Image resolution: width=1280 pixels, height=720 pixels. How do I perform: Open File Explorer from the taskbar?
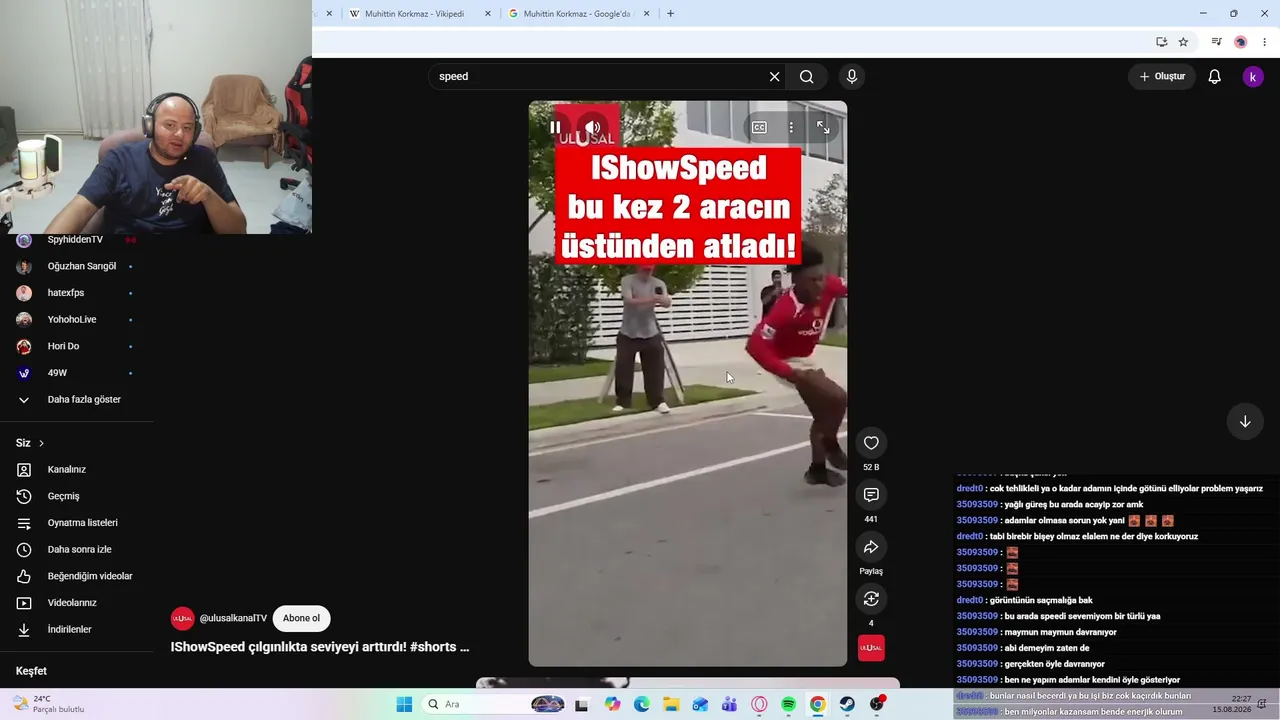671,704
